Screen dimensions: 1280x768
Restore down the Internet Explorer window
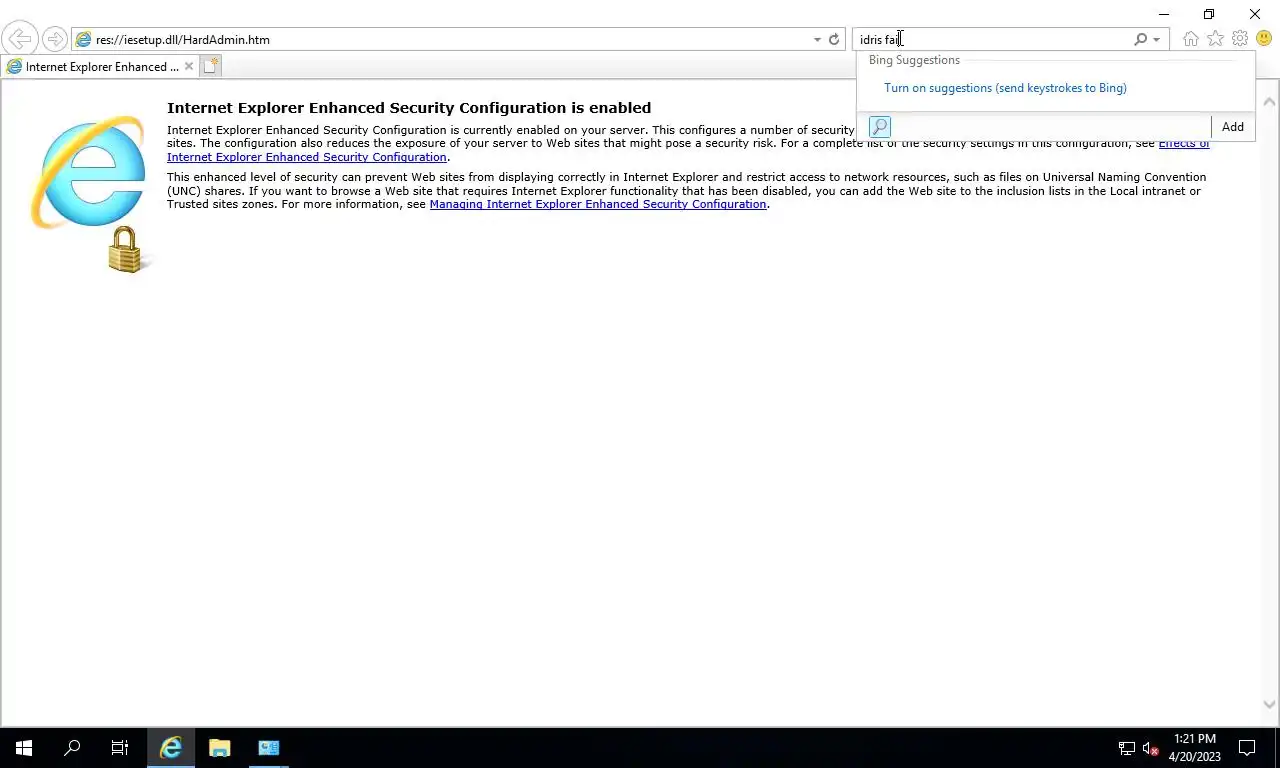(1209, 14)
